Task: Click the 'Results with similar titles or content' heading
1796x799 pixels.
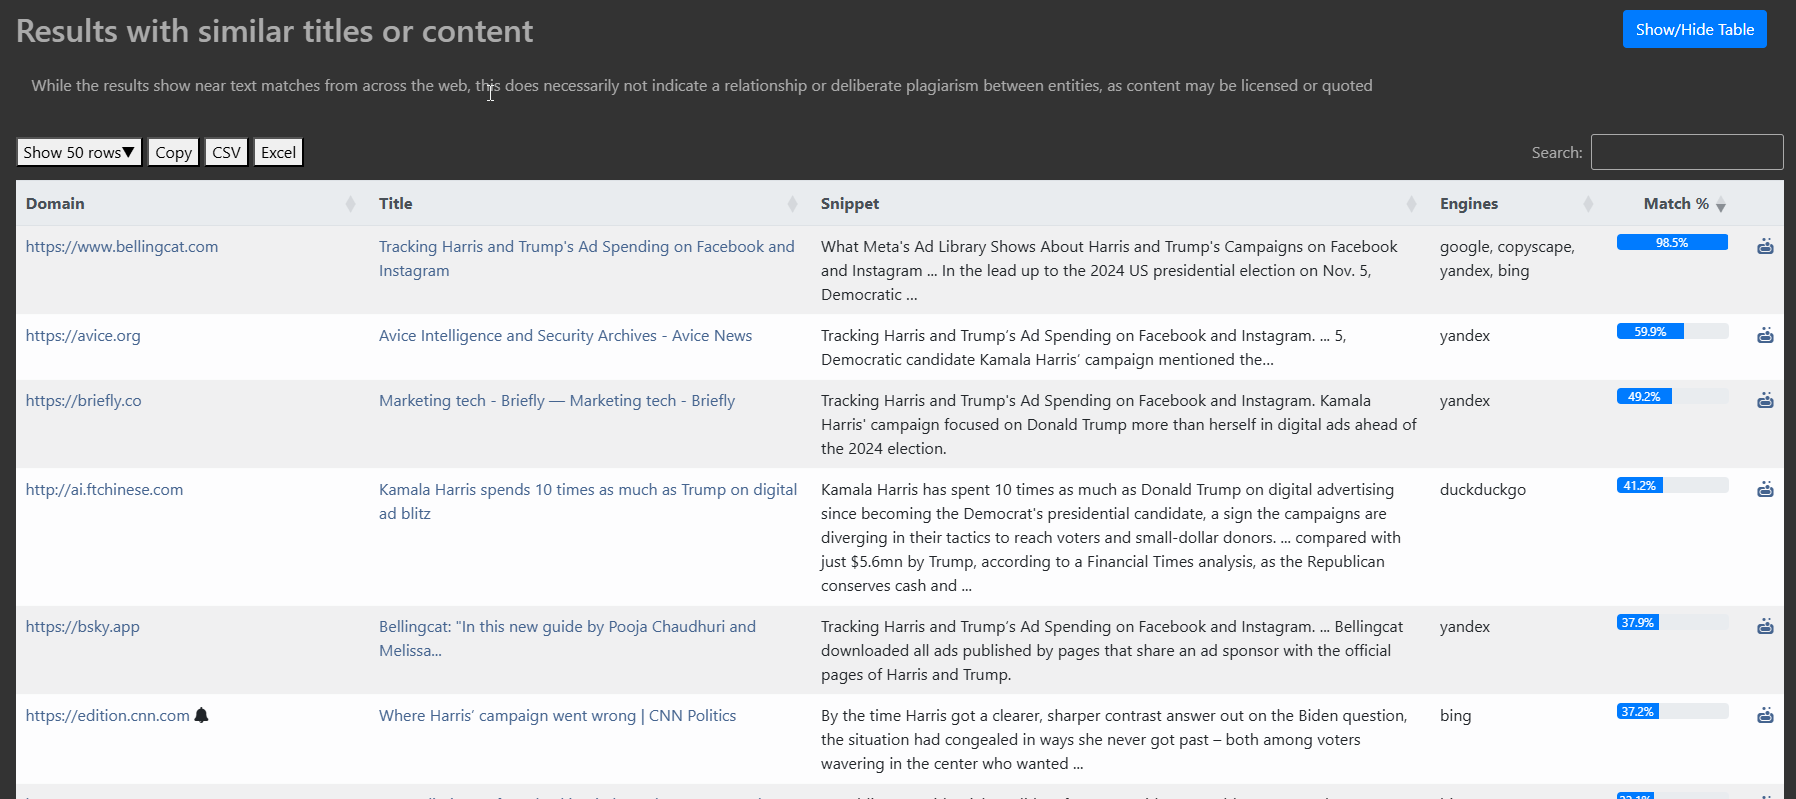Action: [x=275, y=31]
